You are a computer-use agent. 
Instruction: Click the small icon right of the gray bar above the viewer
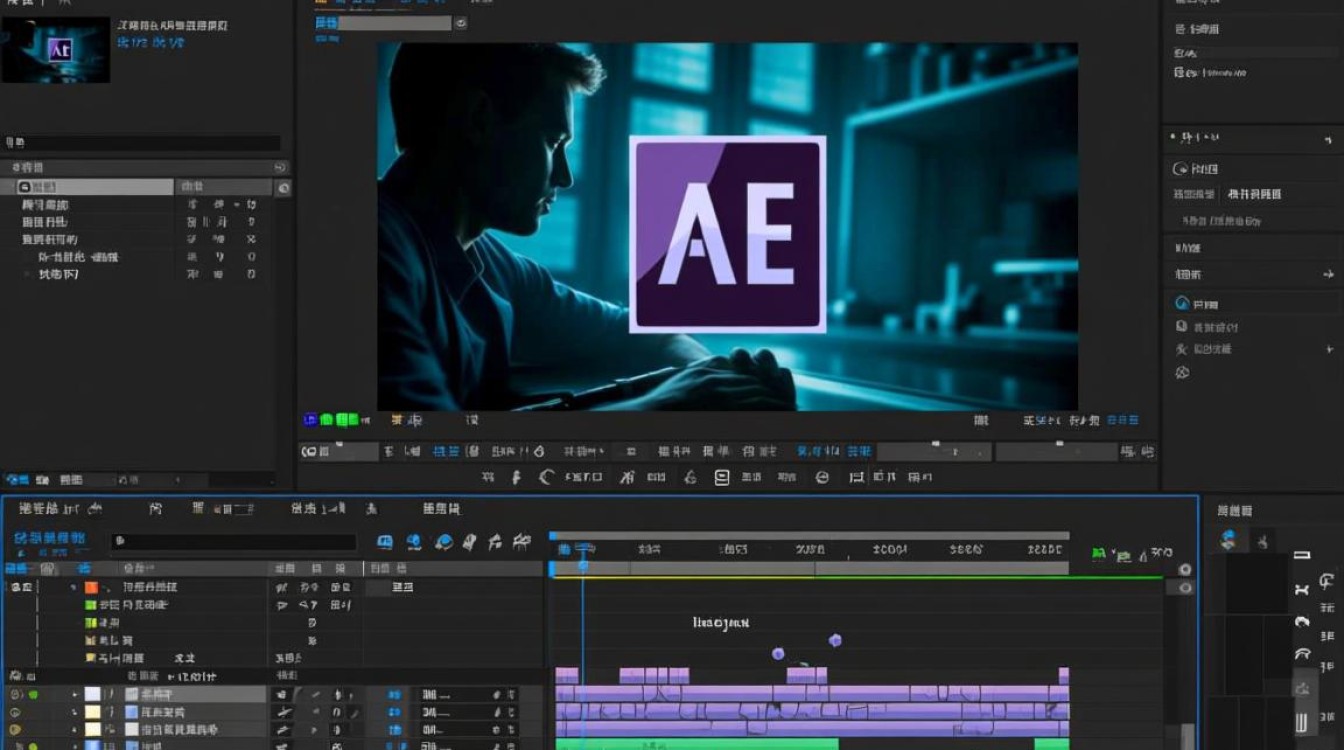tap(461, 22)
